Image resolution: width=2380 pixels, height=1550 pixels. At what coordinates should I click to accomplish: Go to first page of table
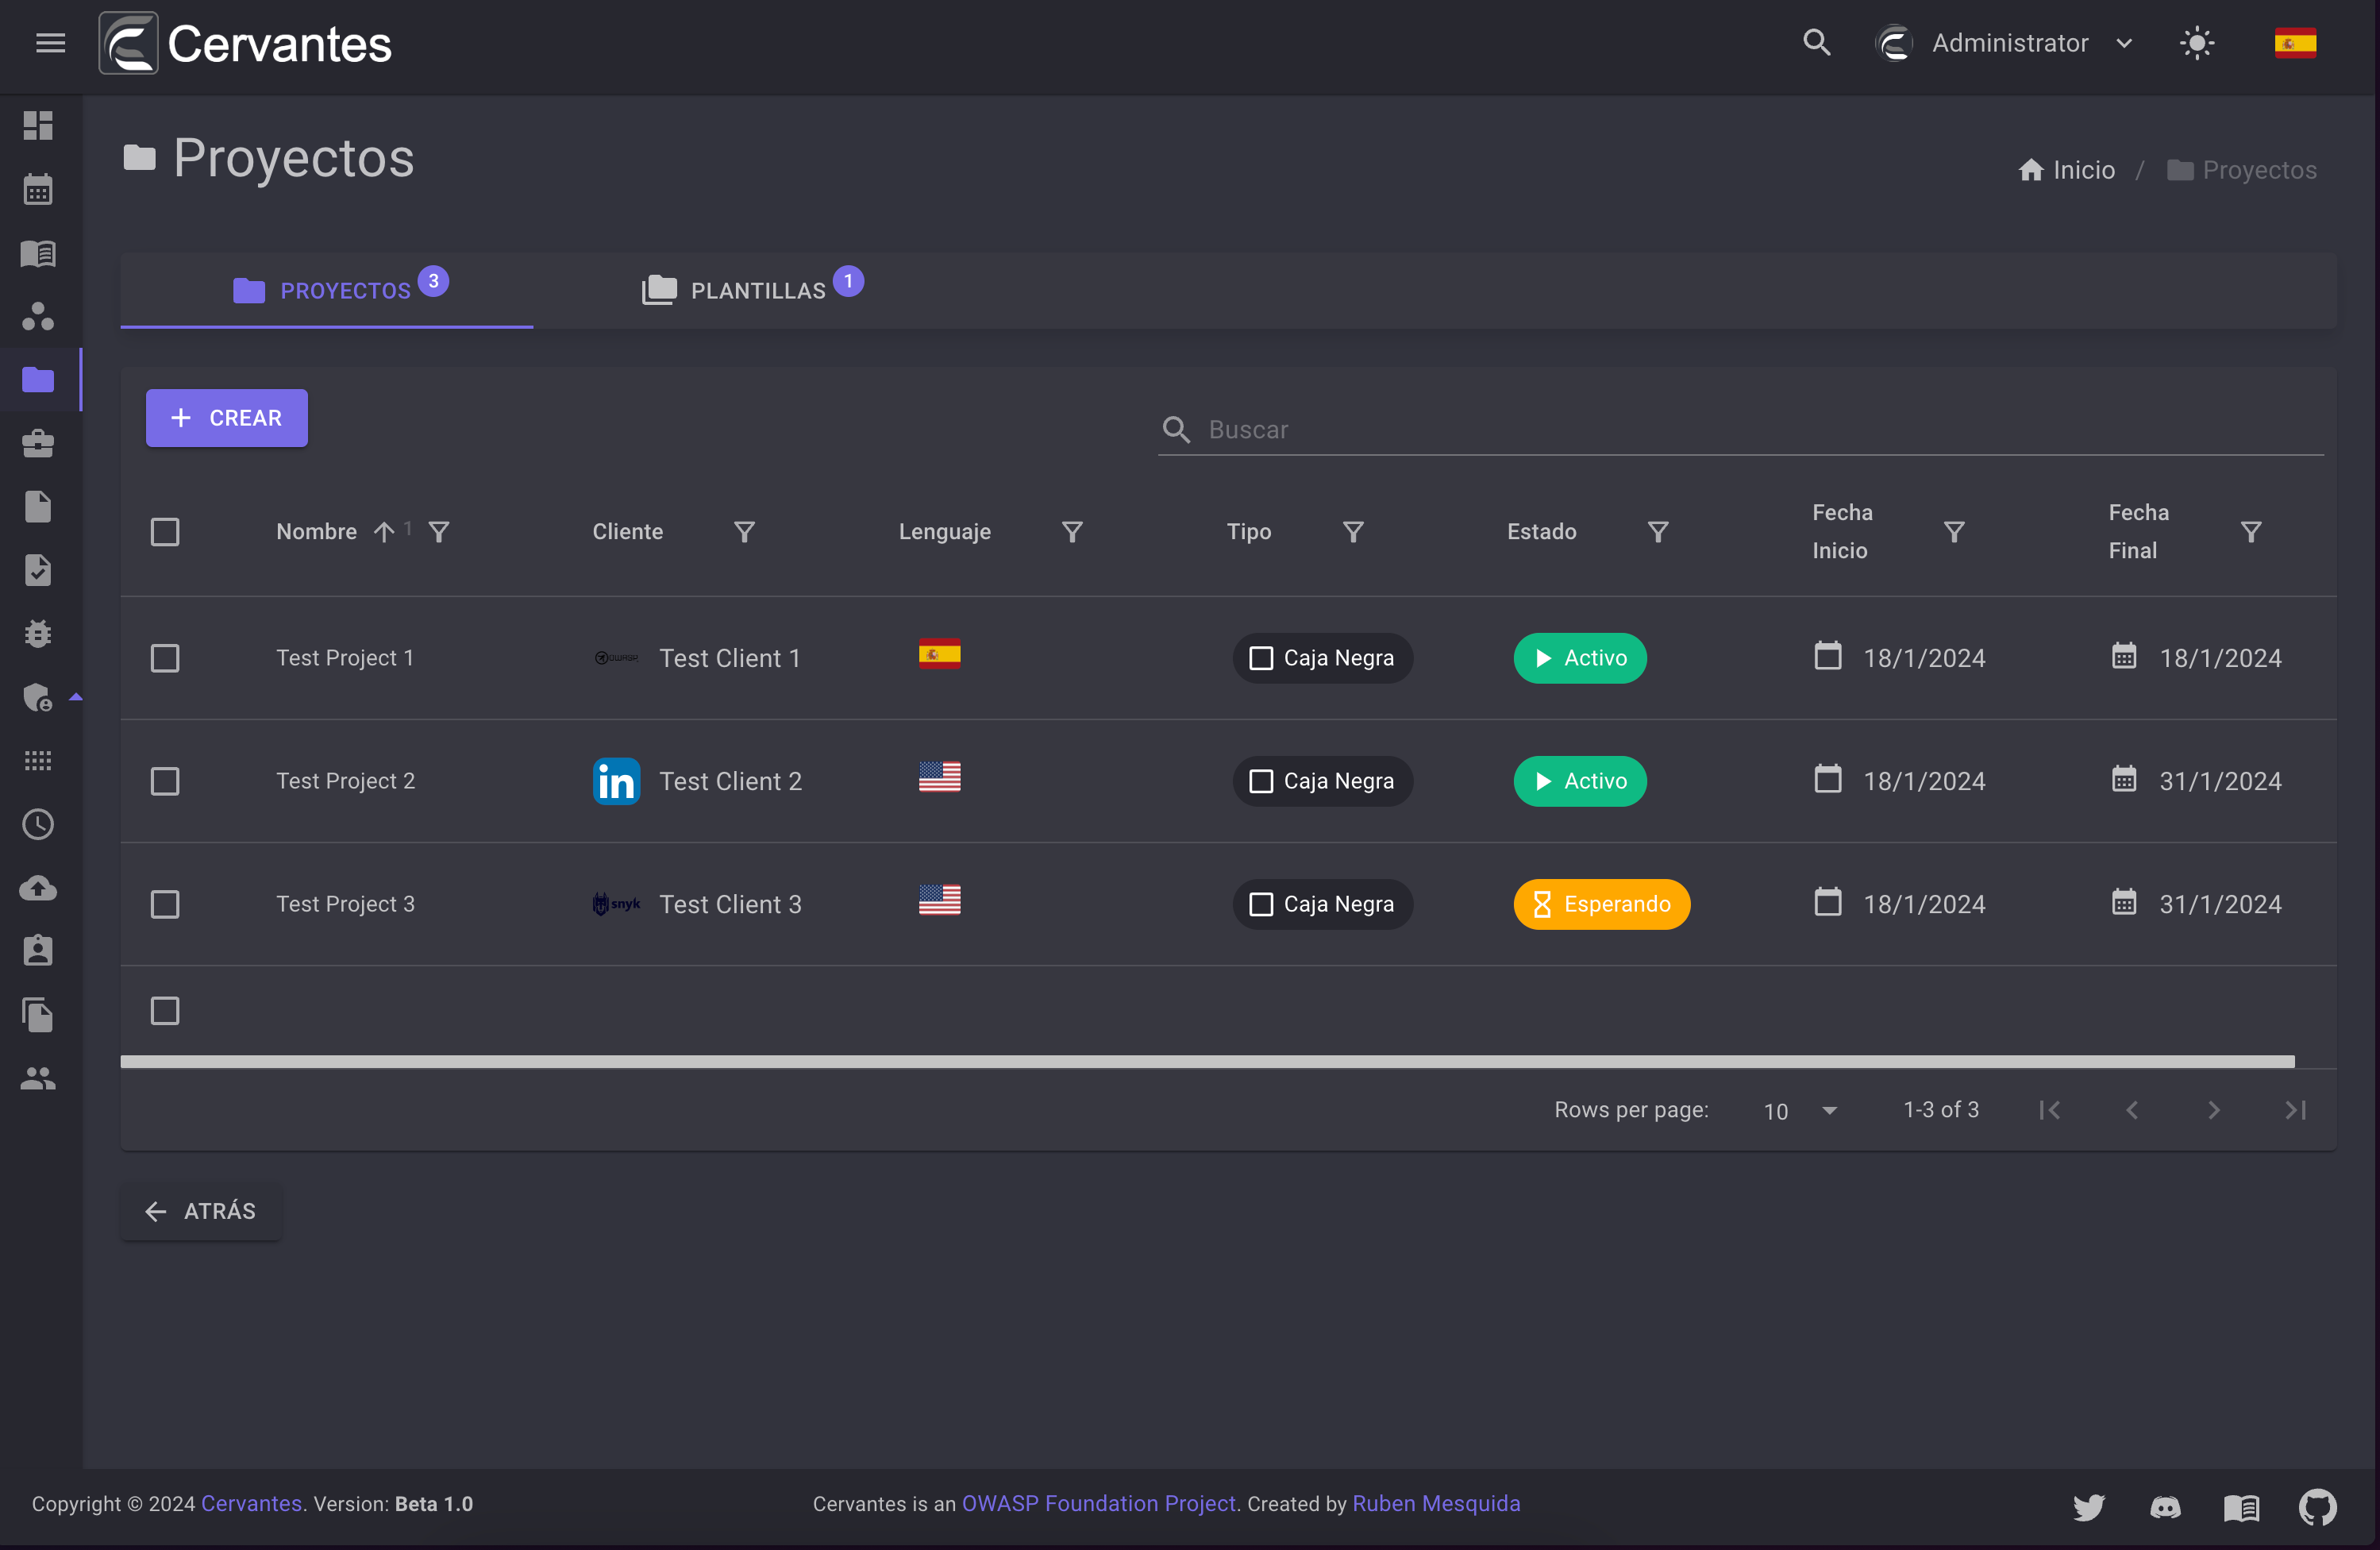tap(2049, 1110)
